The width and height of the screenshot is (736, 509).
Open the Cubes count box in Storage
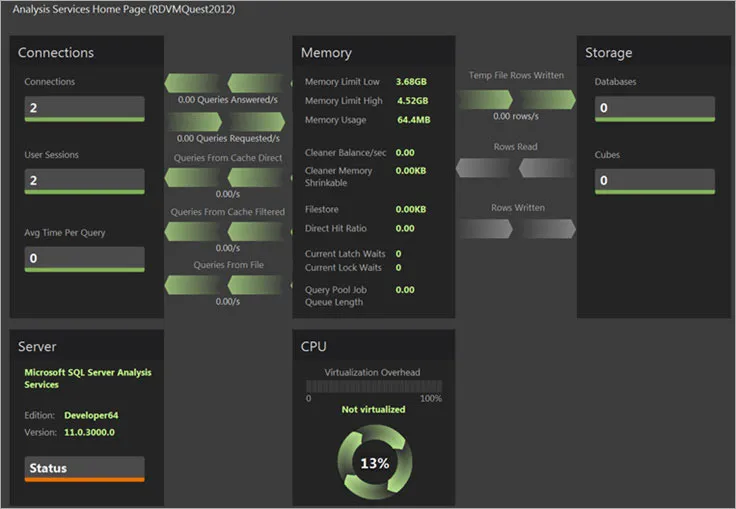coord(654,180)
